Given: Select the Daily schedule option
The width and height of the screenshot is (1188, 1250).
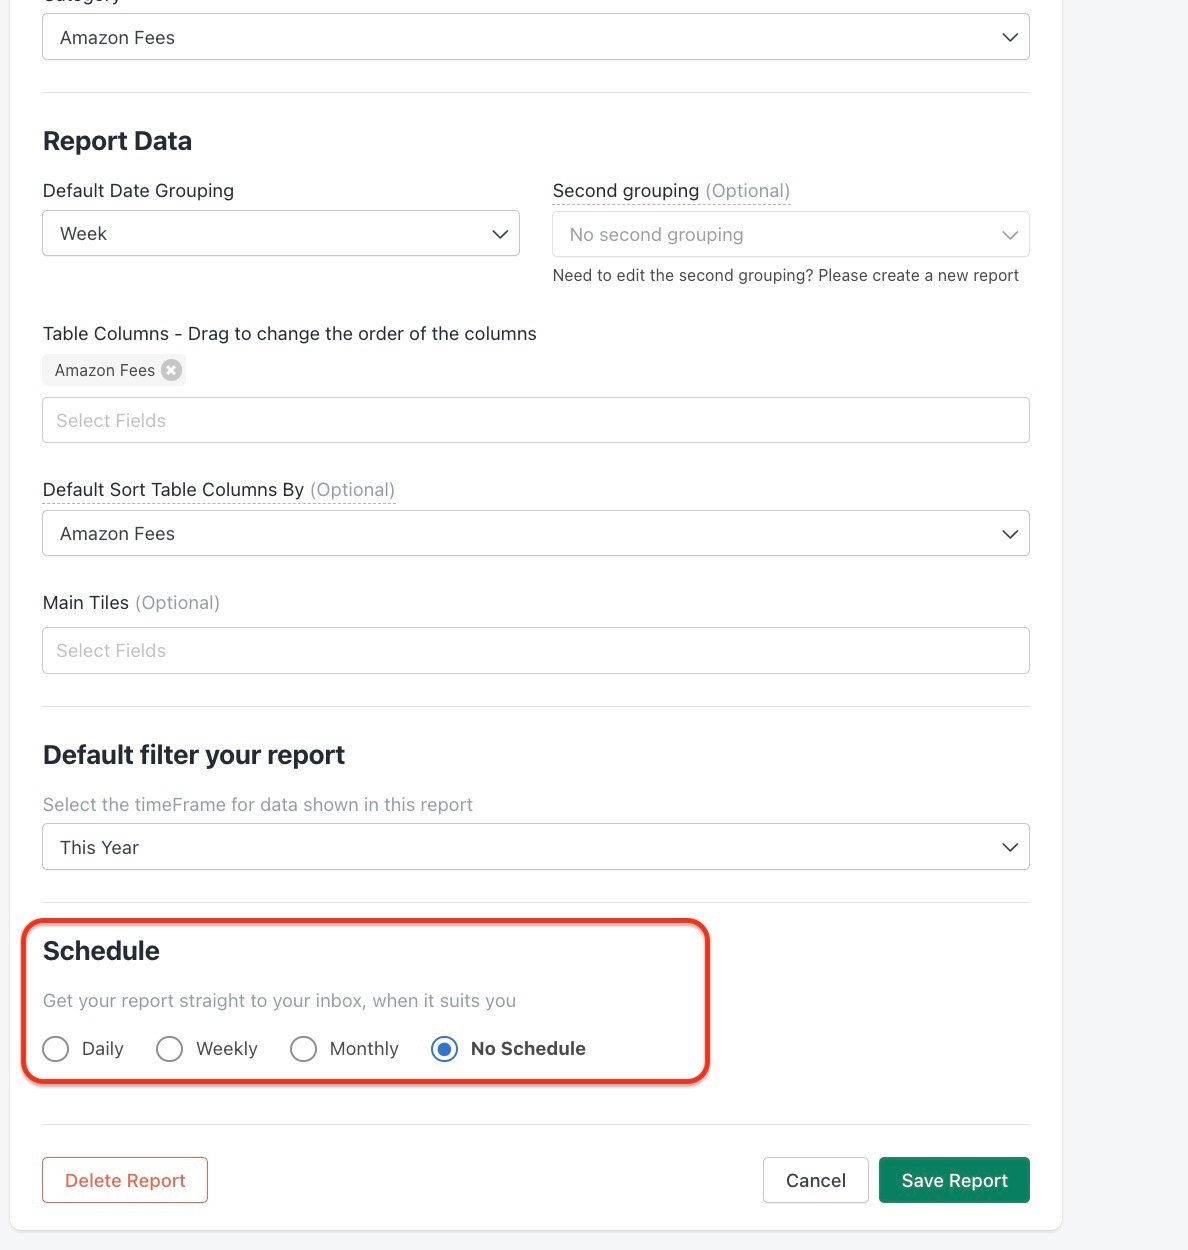Looking at the screenshot, I should point(56,1049).
